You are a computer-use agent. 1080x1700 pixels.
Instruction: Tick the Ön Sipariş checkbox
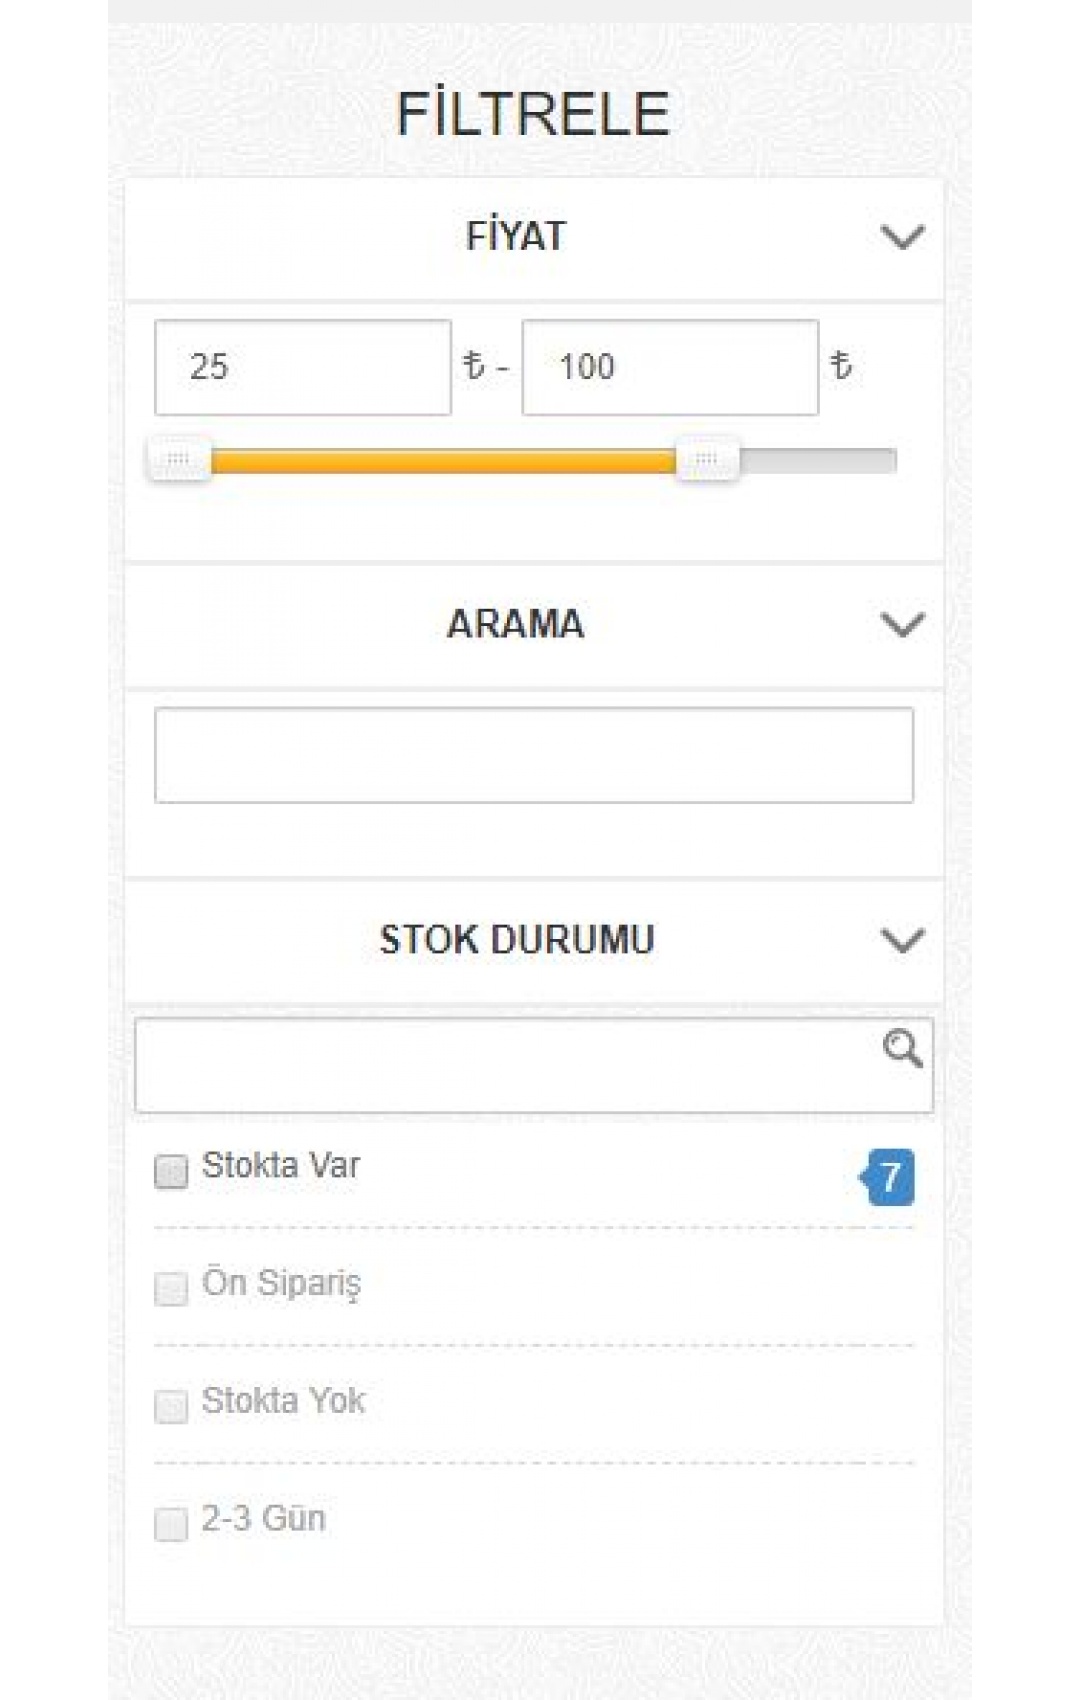coord(171,1288)
